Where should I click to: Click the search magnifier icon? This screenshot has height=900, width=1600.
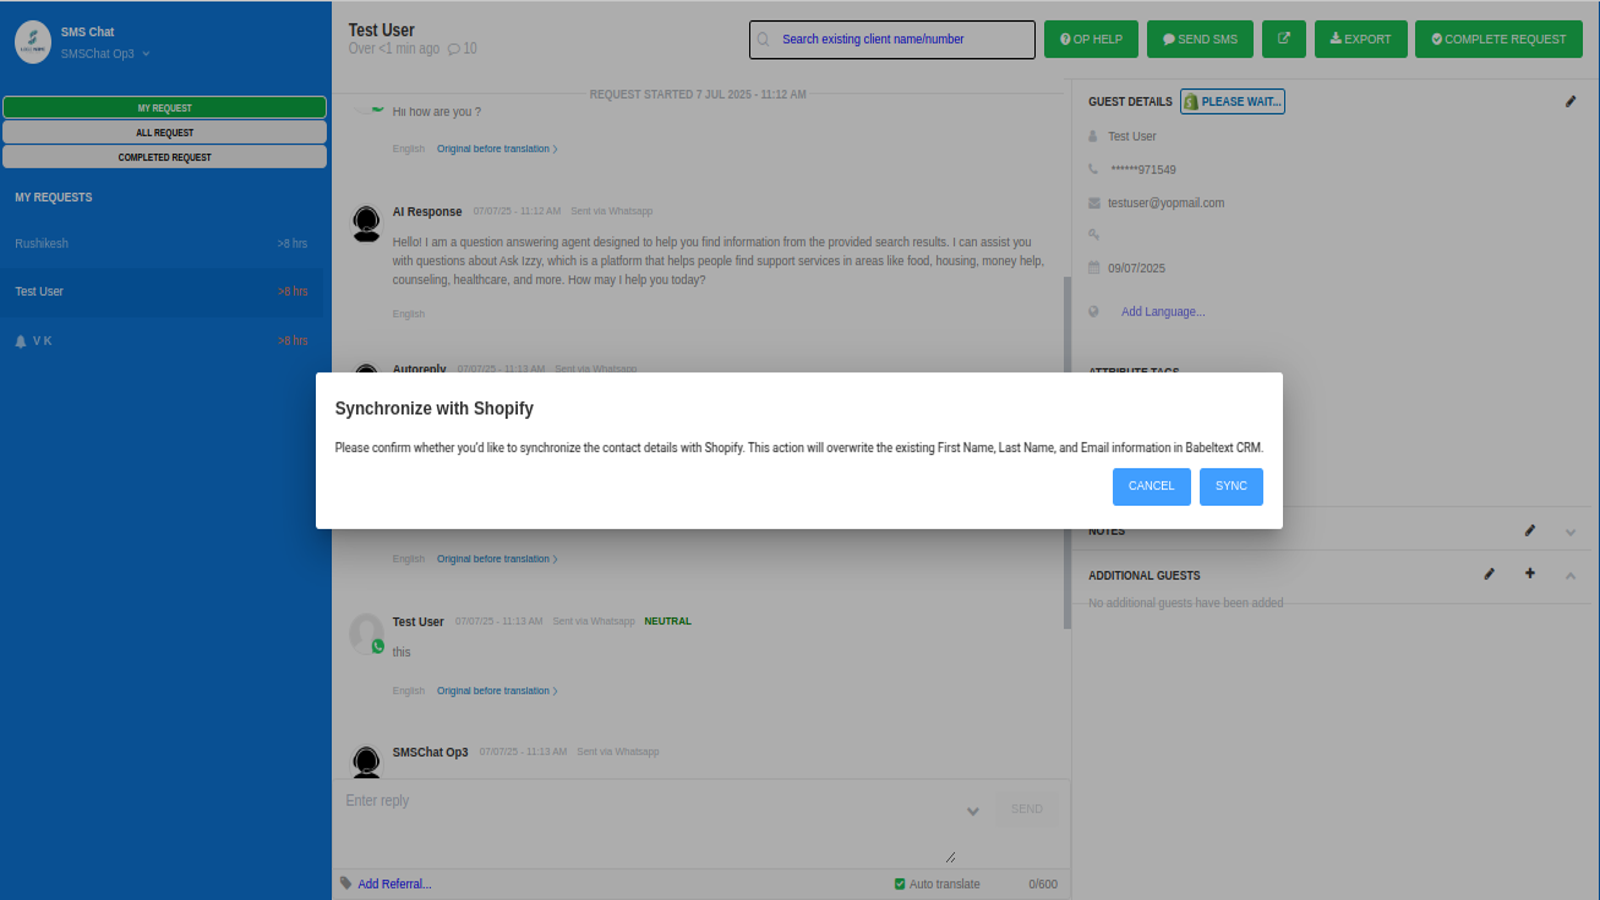tap(763, 40)
